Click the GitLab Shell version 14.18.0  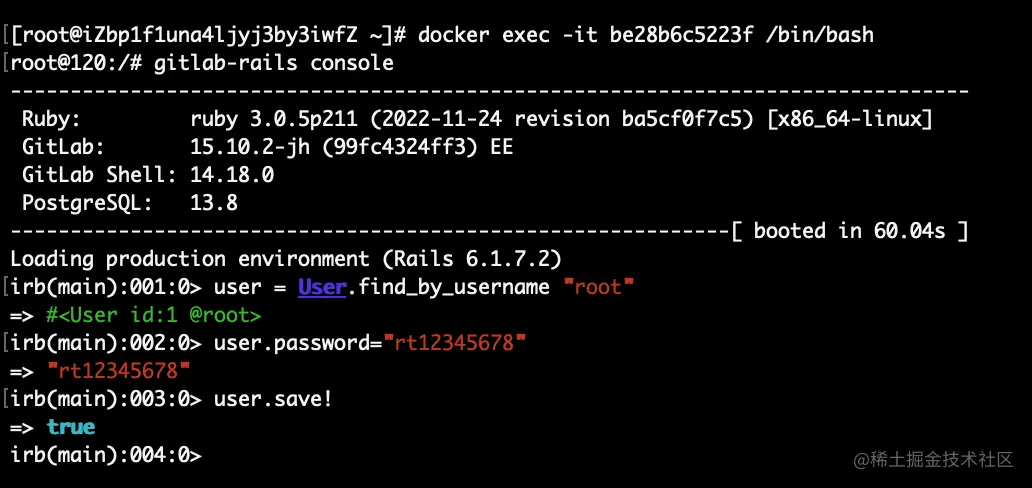(232, 175)
